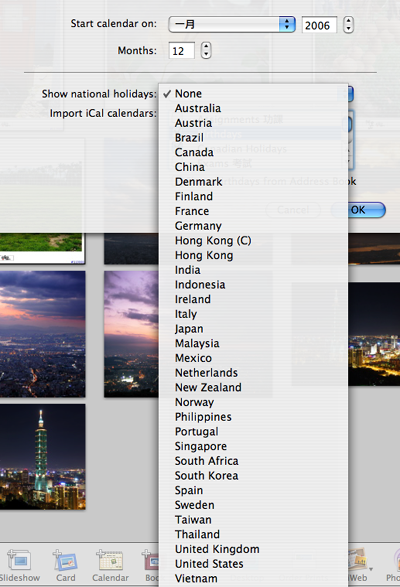
Task: Click the Calendar toolbar icon
Action: click(x=110, y=566)
